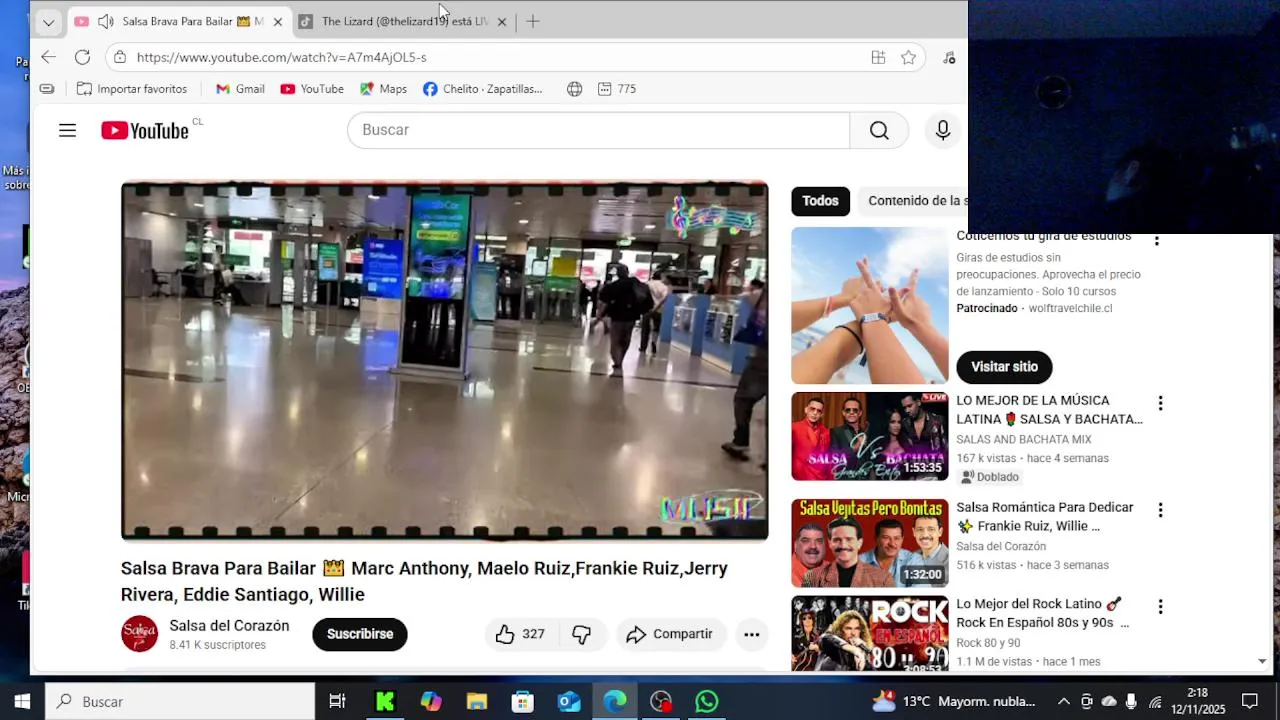The image size is (1280, 720).
Task: Open options for LO MEJOR DE LA MÚSICA LATINA video
Action: tap(1160, 403)
